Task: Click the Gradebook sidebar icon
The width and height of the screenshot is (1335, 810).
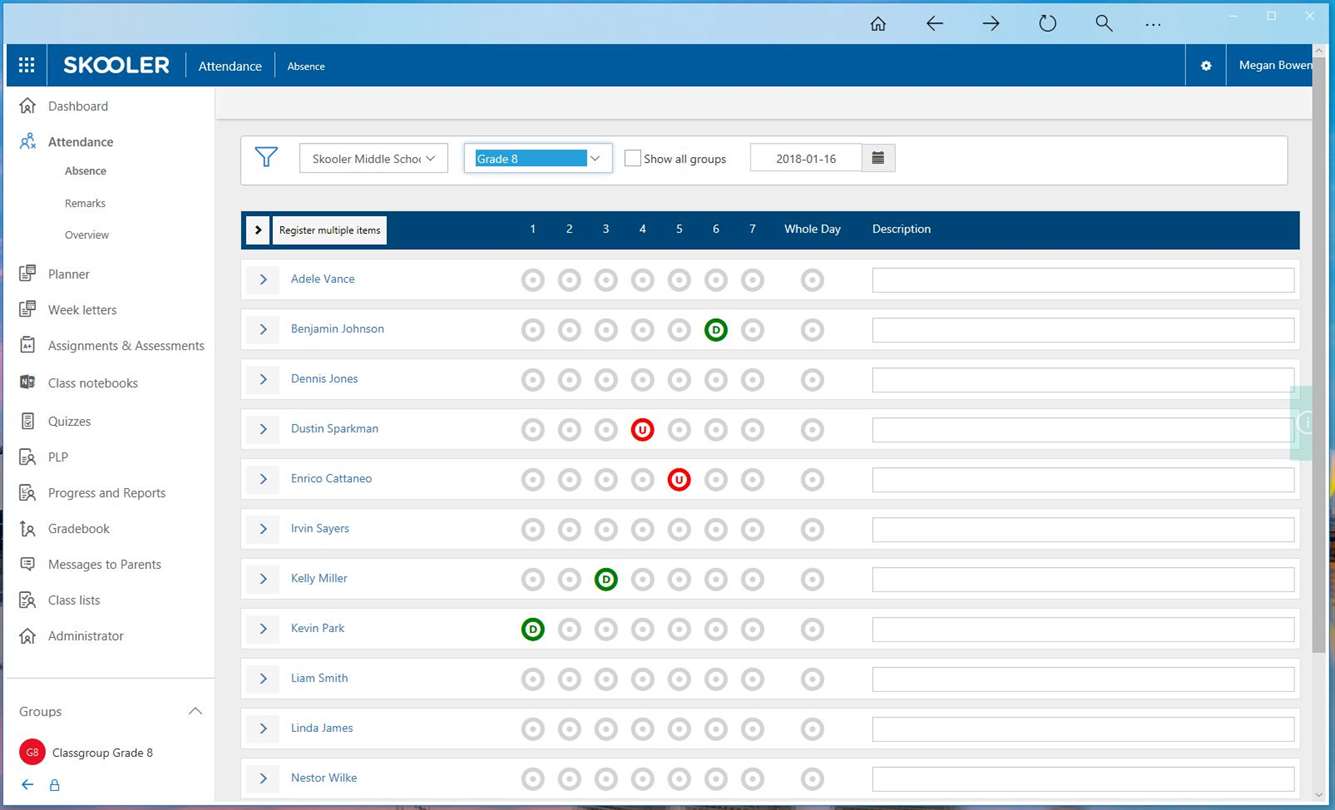Action: (x=28, y=528)
